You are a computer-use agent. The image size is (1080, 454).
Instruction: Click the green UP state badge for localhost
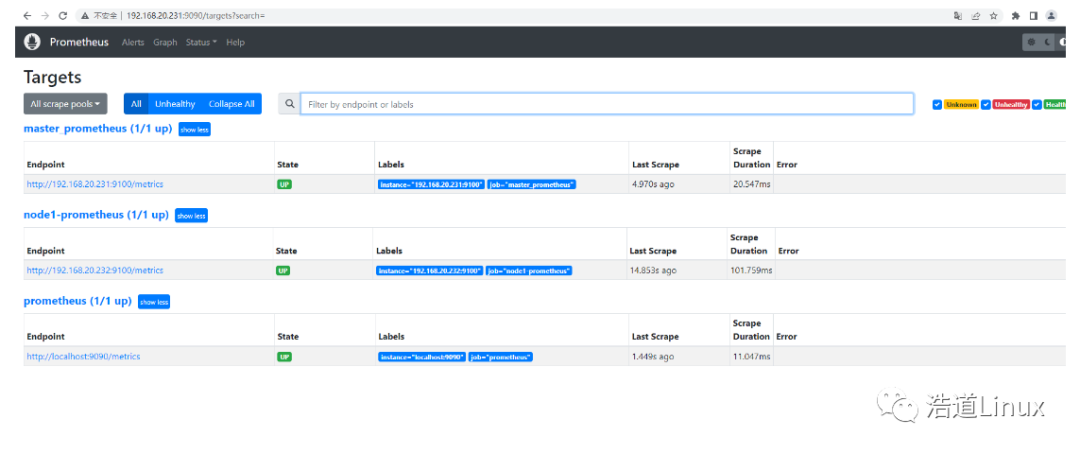(285, 356)
